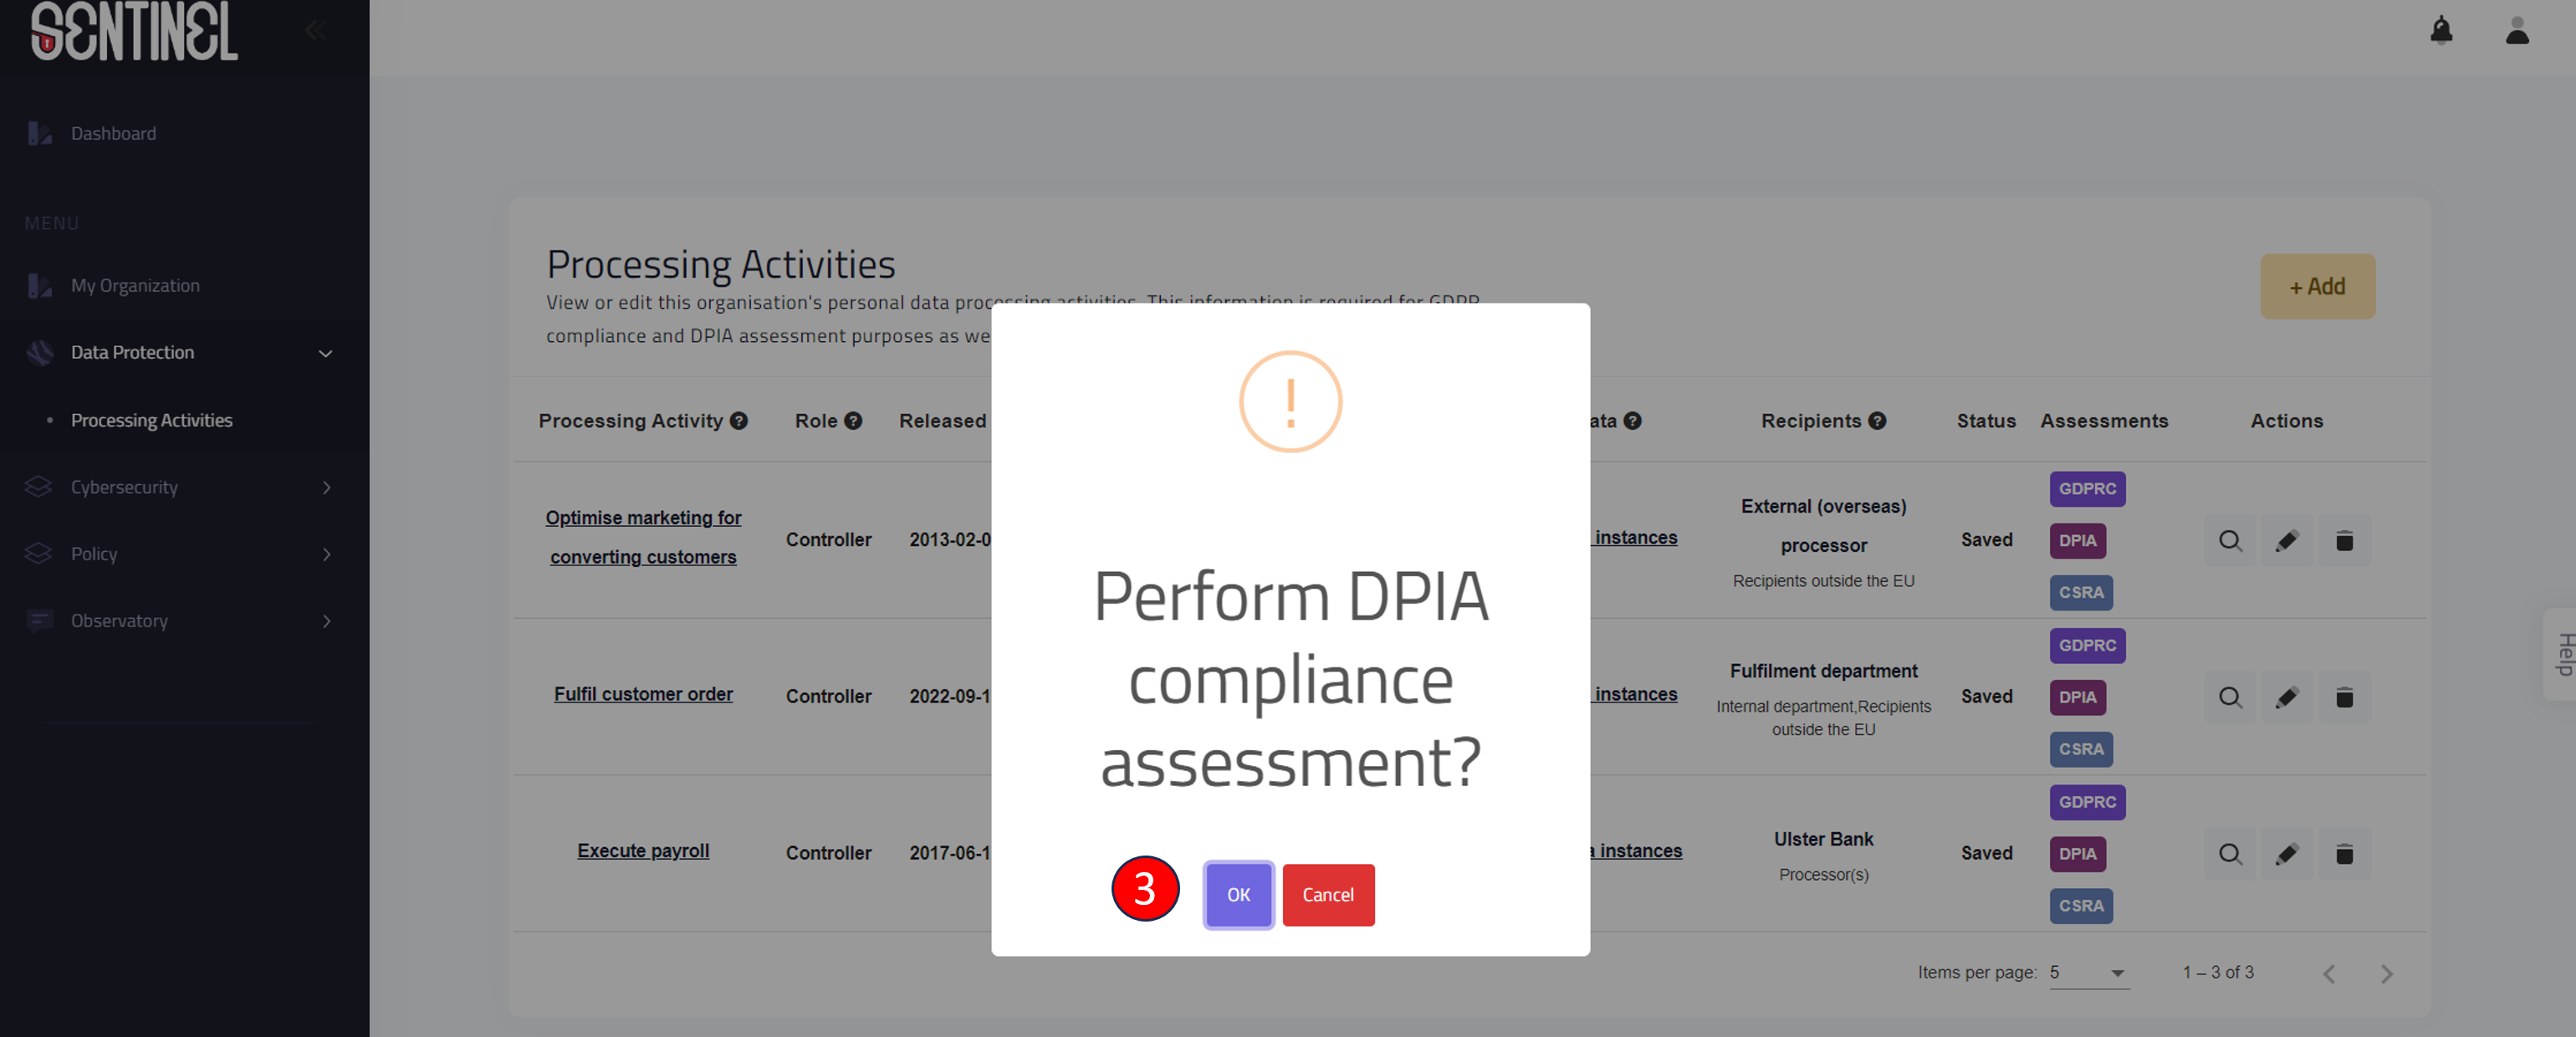This screenshot has width=2576, height=1037.
Task: Show help for Recipients column
Action: (x=1877, y=421)
